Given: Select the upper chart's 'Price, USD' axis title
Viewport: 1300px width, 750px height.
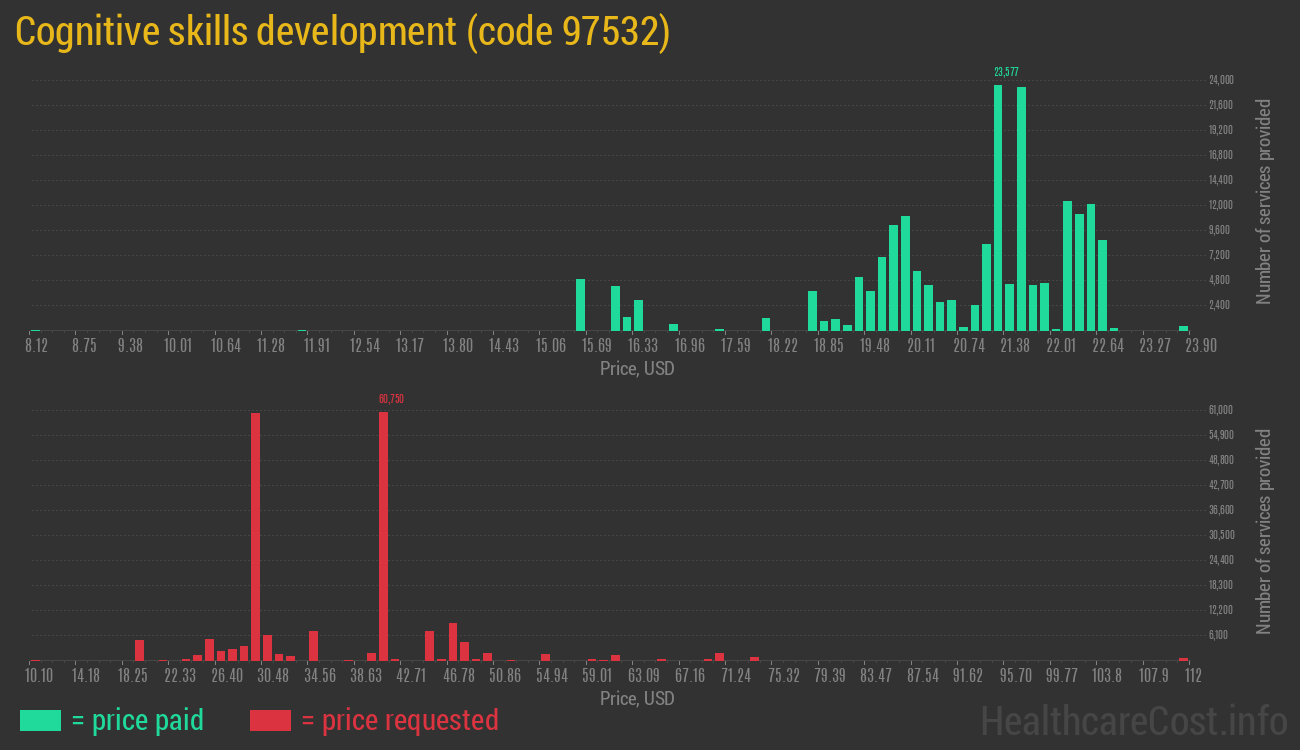Looking at the screenshot, I should pyautogui.click(x=637, y=369).
